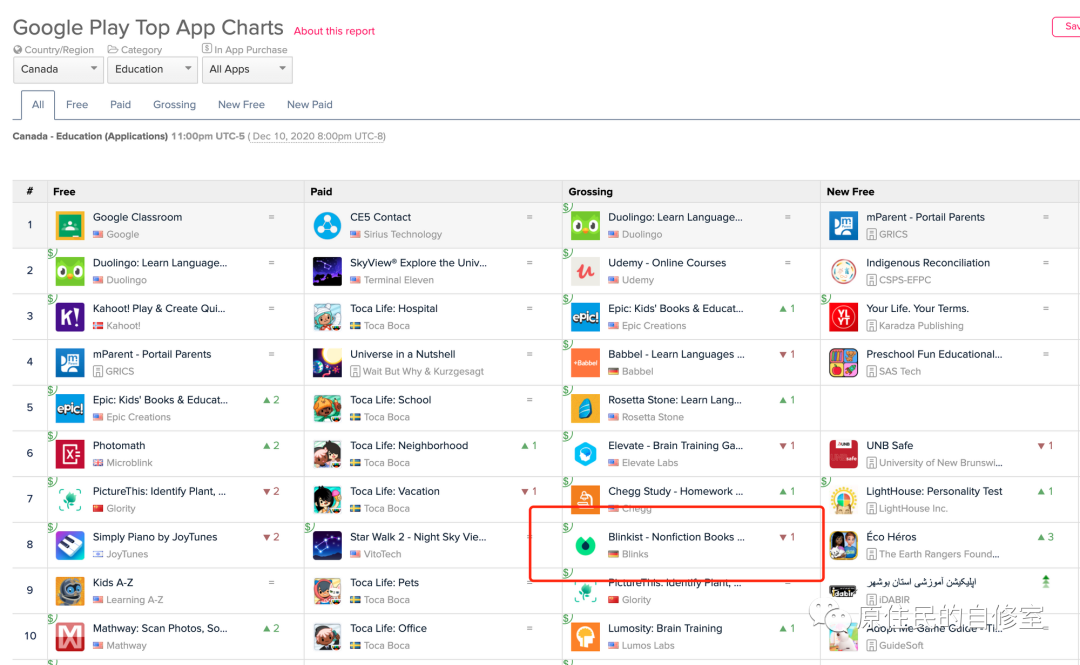Image resolution: width=1080 pixels, height=665 pixels.
Task: Click the Duolingo icon in Free column
Action: tap(70, 272)
